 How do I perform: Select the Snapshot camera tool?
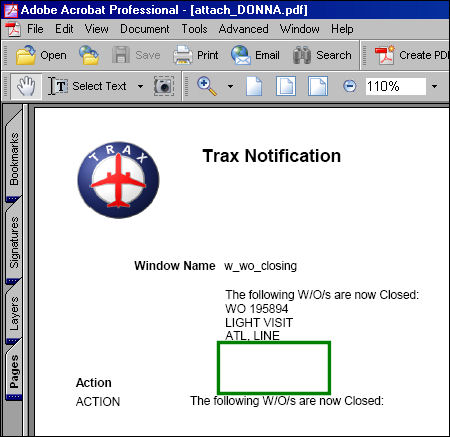pos(164,86)
